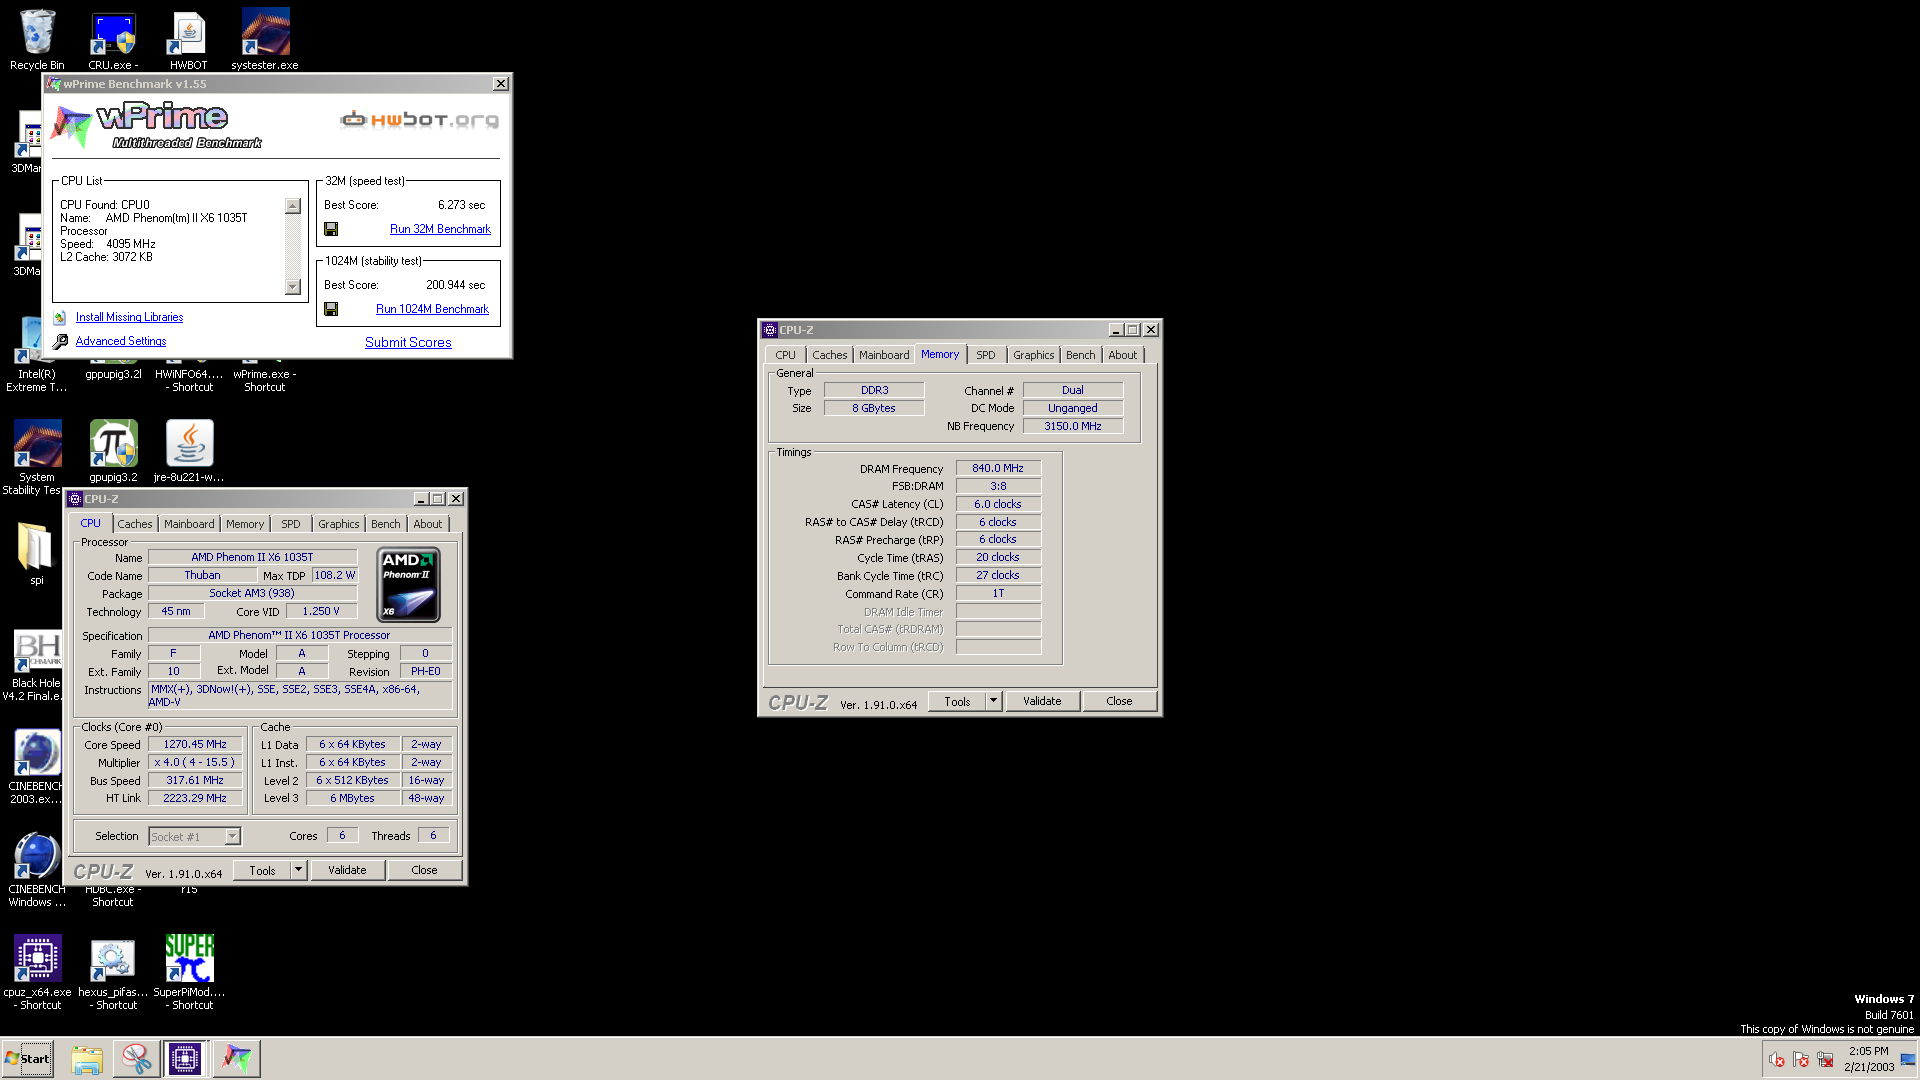Switch to CPU-Z from the taskbar
The image size is (1920, 1080).
(x=185, y=1059)
